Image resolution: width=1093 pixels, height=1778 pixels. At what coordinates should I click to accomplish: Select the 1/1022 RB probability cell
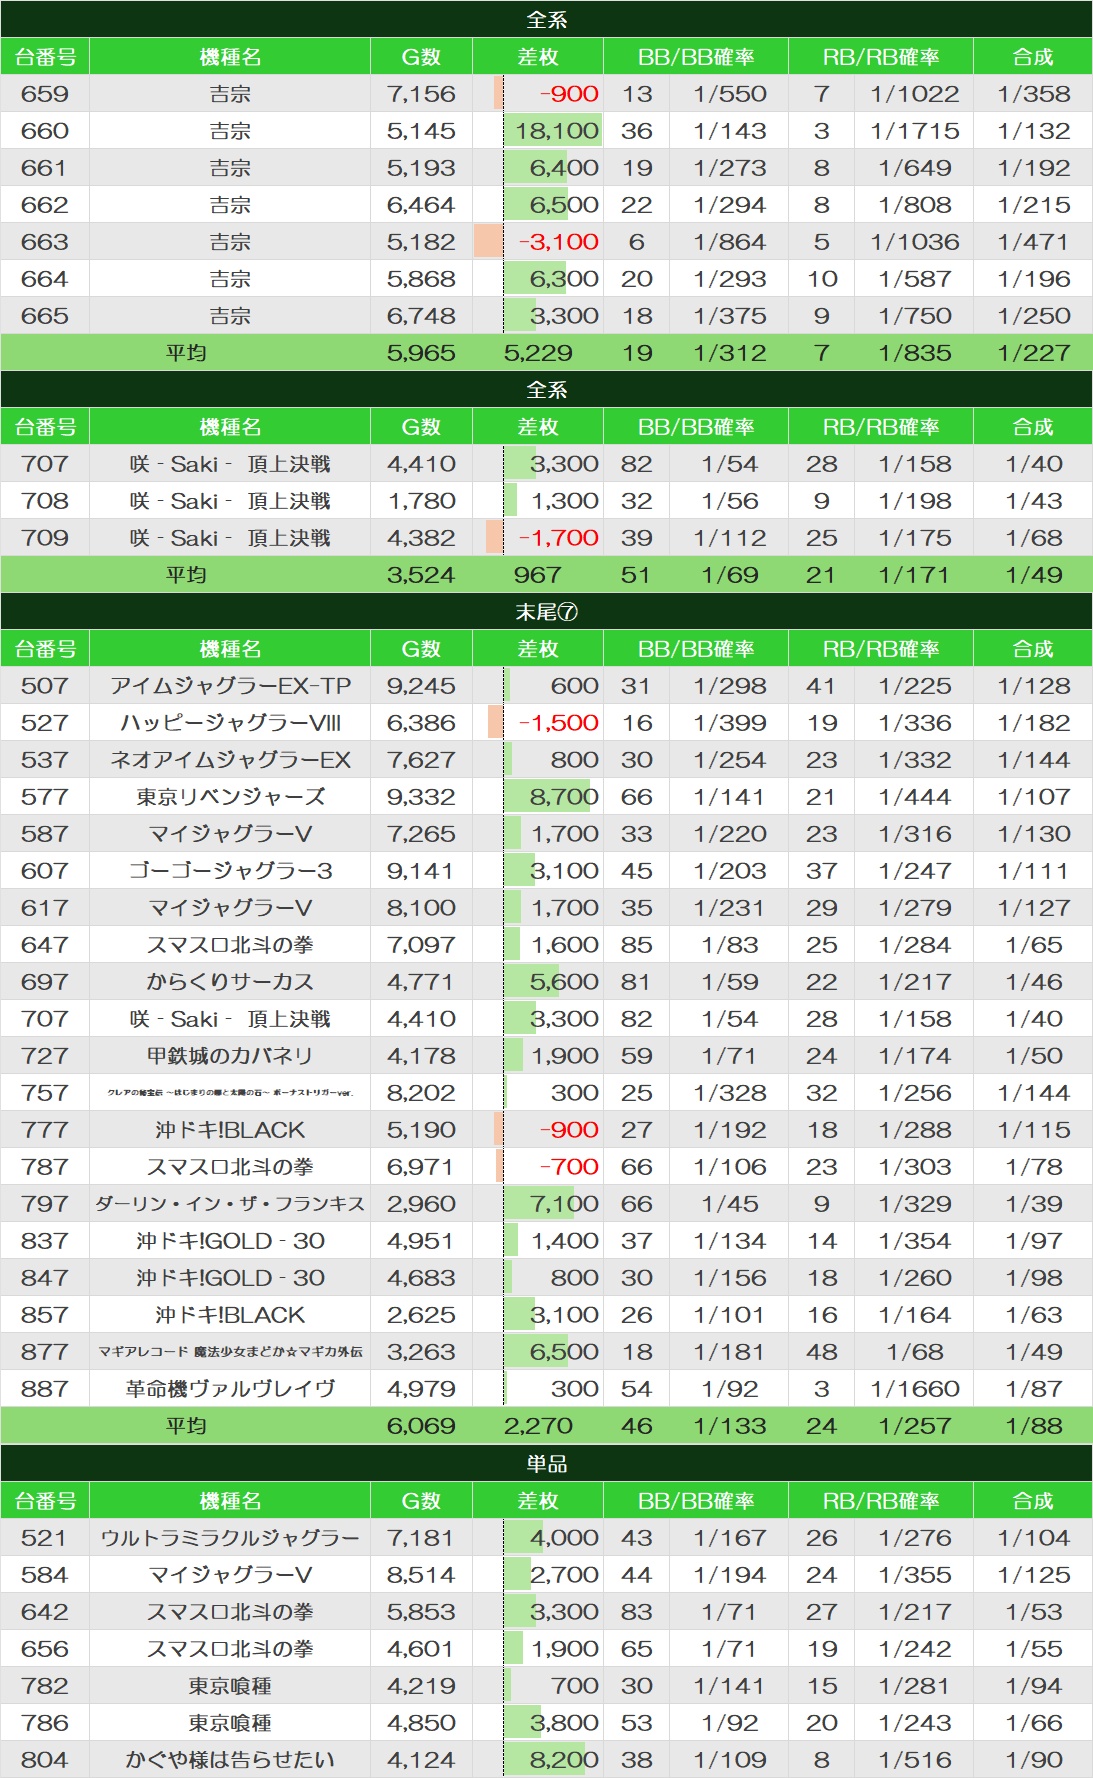point(914,94)
